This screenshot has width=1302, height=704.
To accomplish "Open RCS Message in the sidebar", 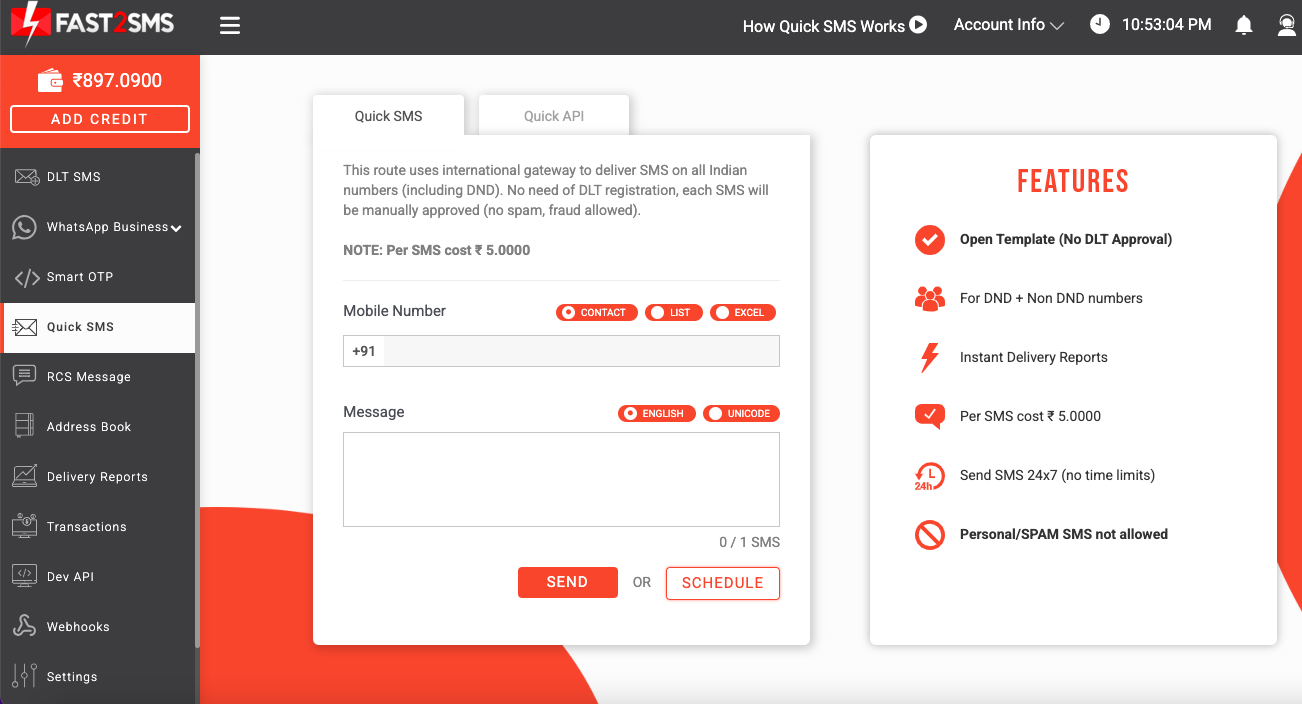I will (98, 377).
